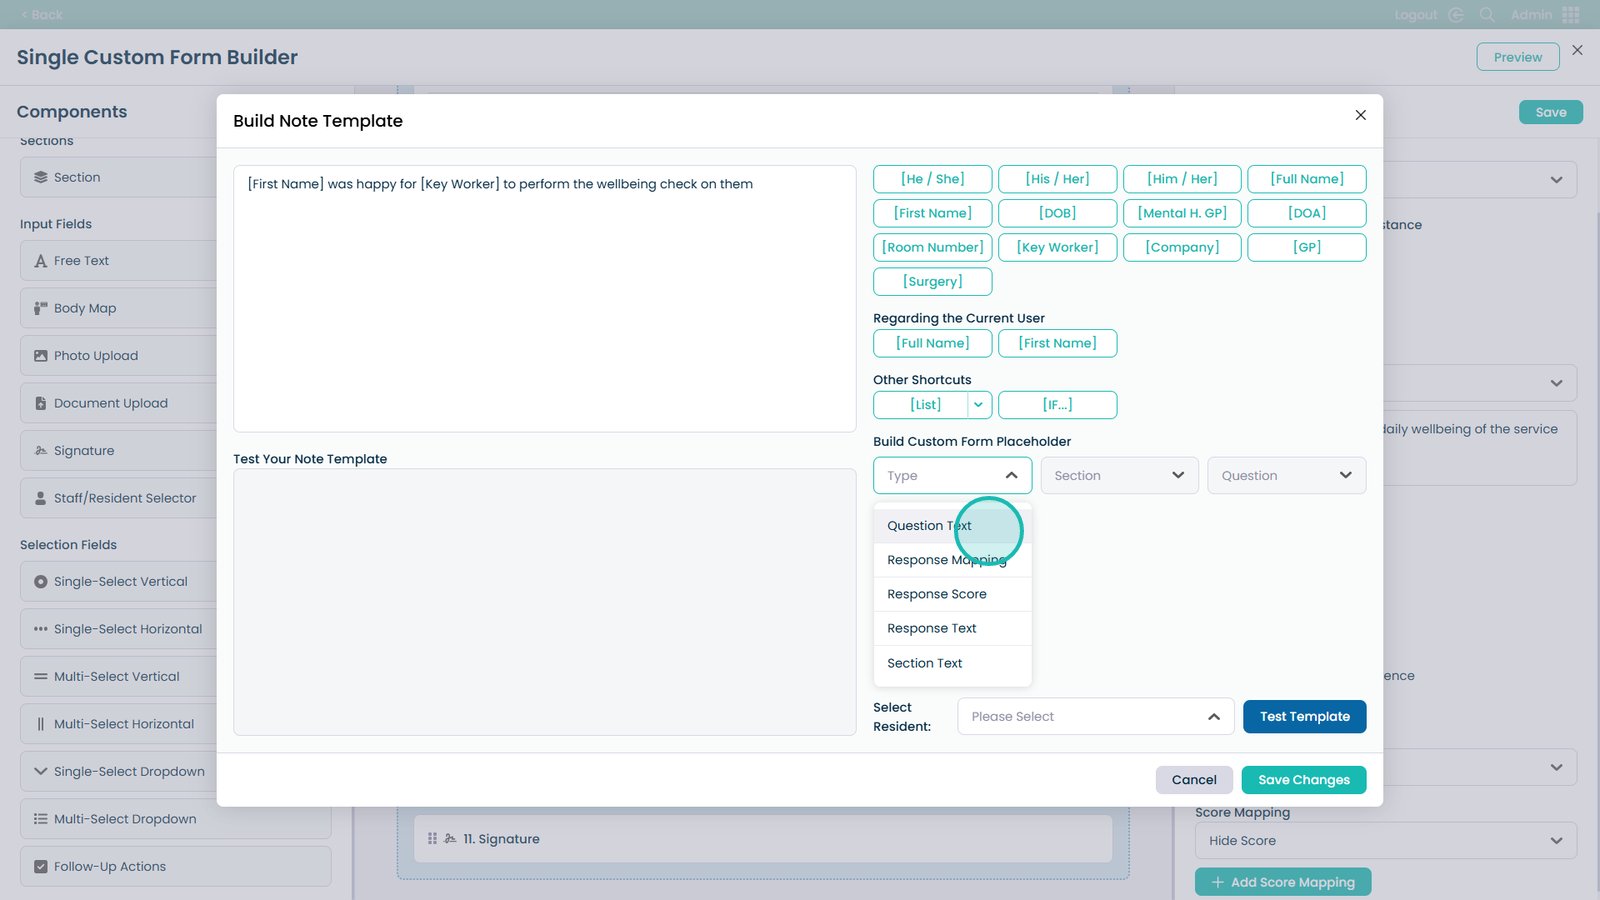Click the Photo Upload icon in Components

[x=41, y=356]
